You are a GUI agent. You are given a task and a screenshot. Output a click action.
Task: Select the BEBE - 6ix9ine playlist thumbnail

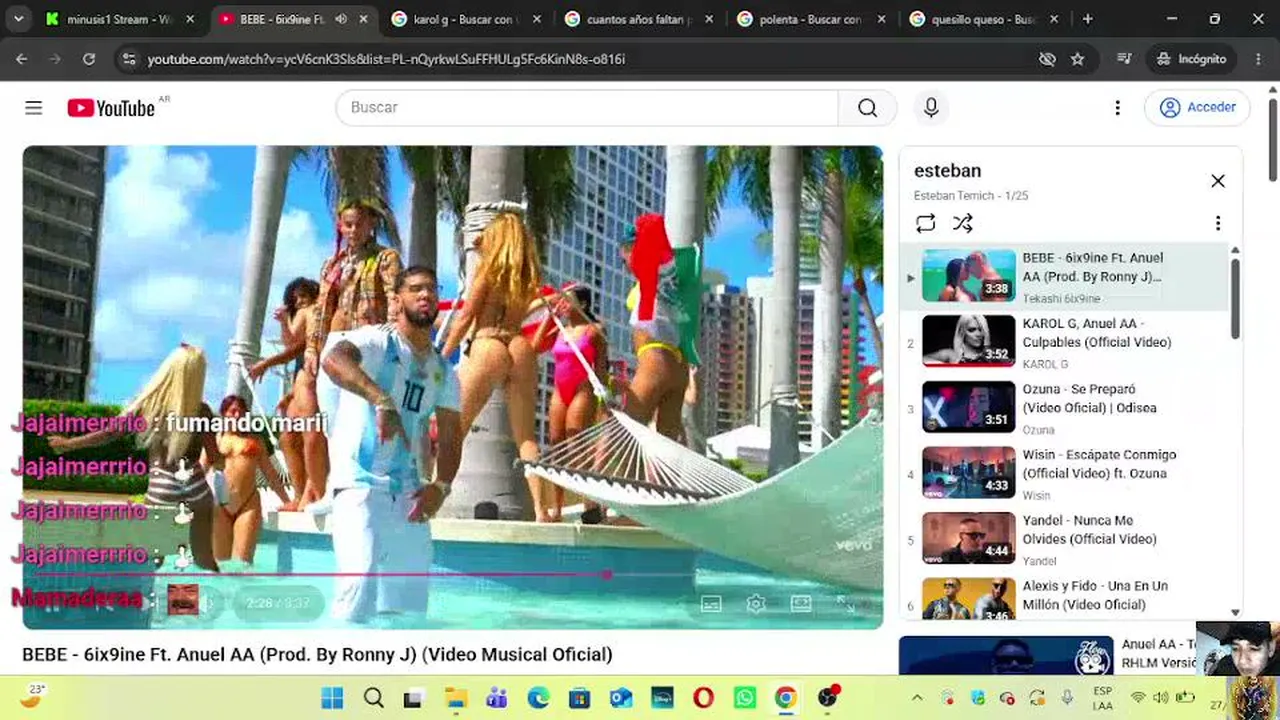(968, 275)
